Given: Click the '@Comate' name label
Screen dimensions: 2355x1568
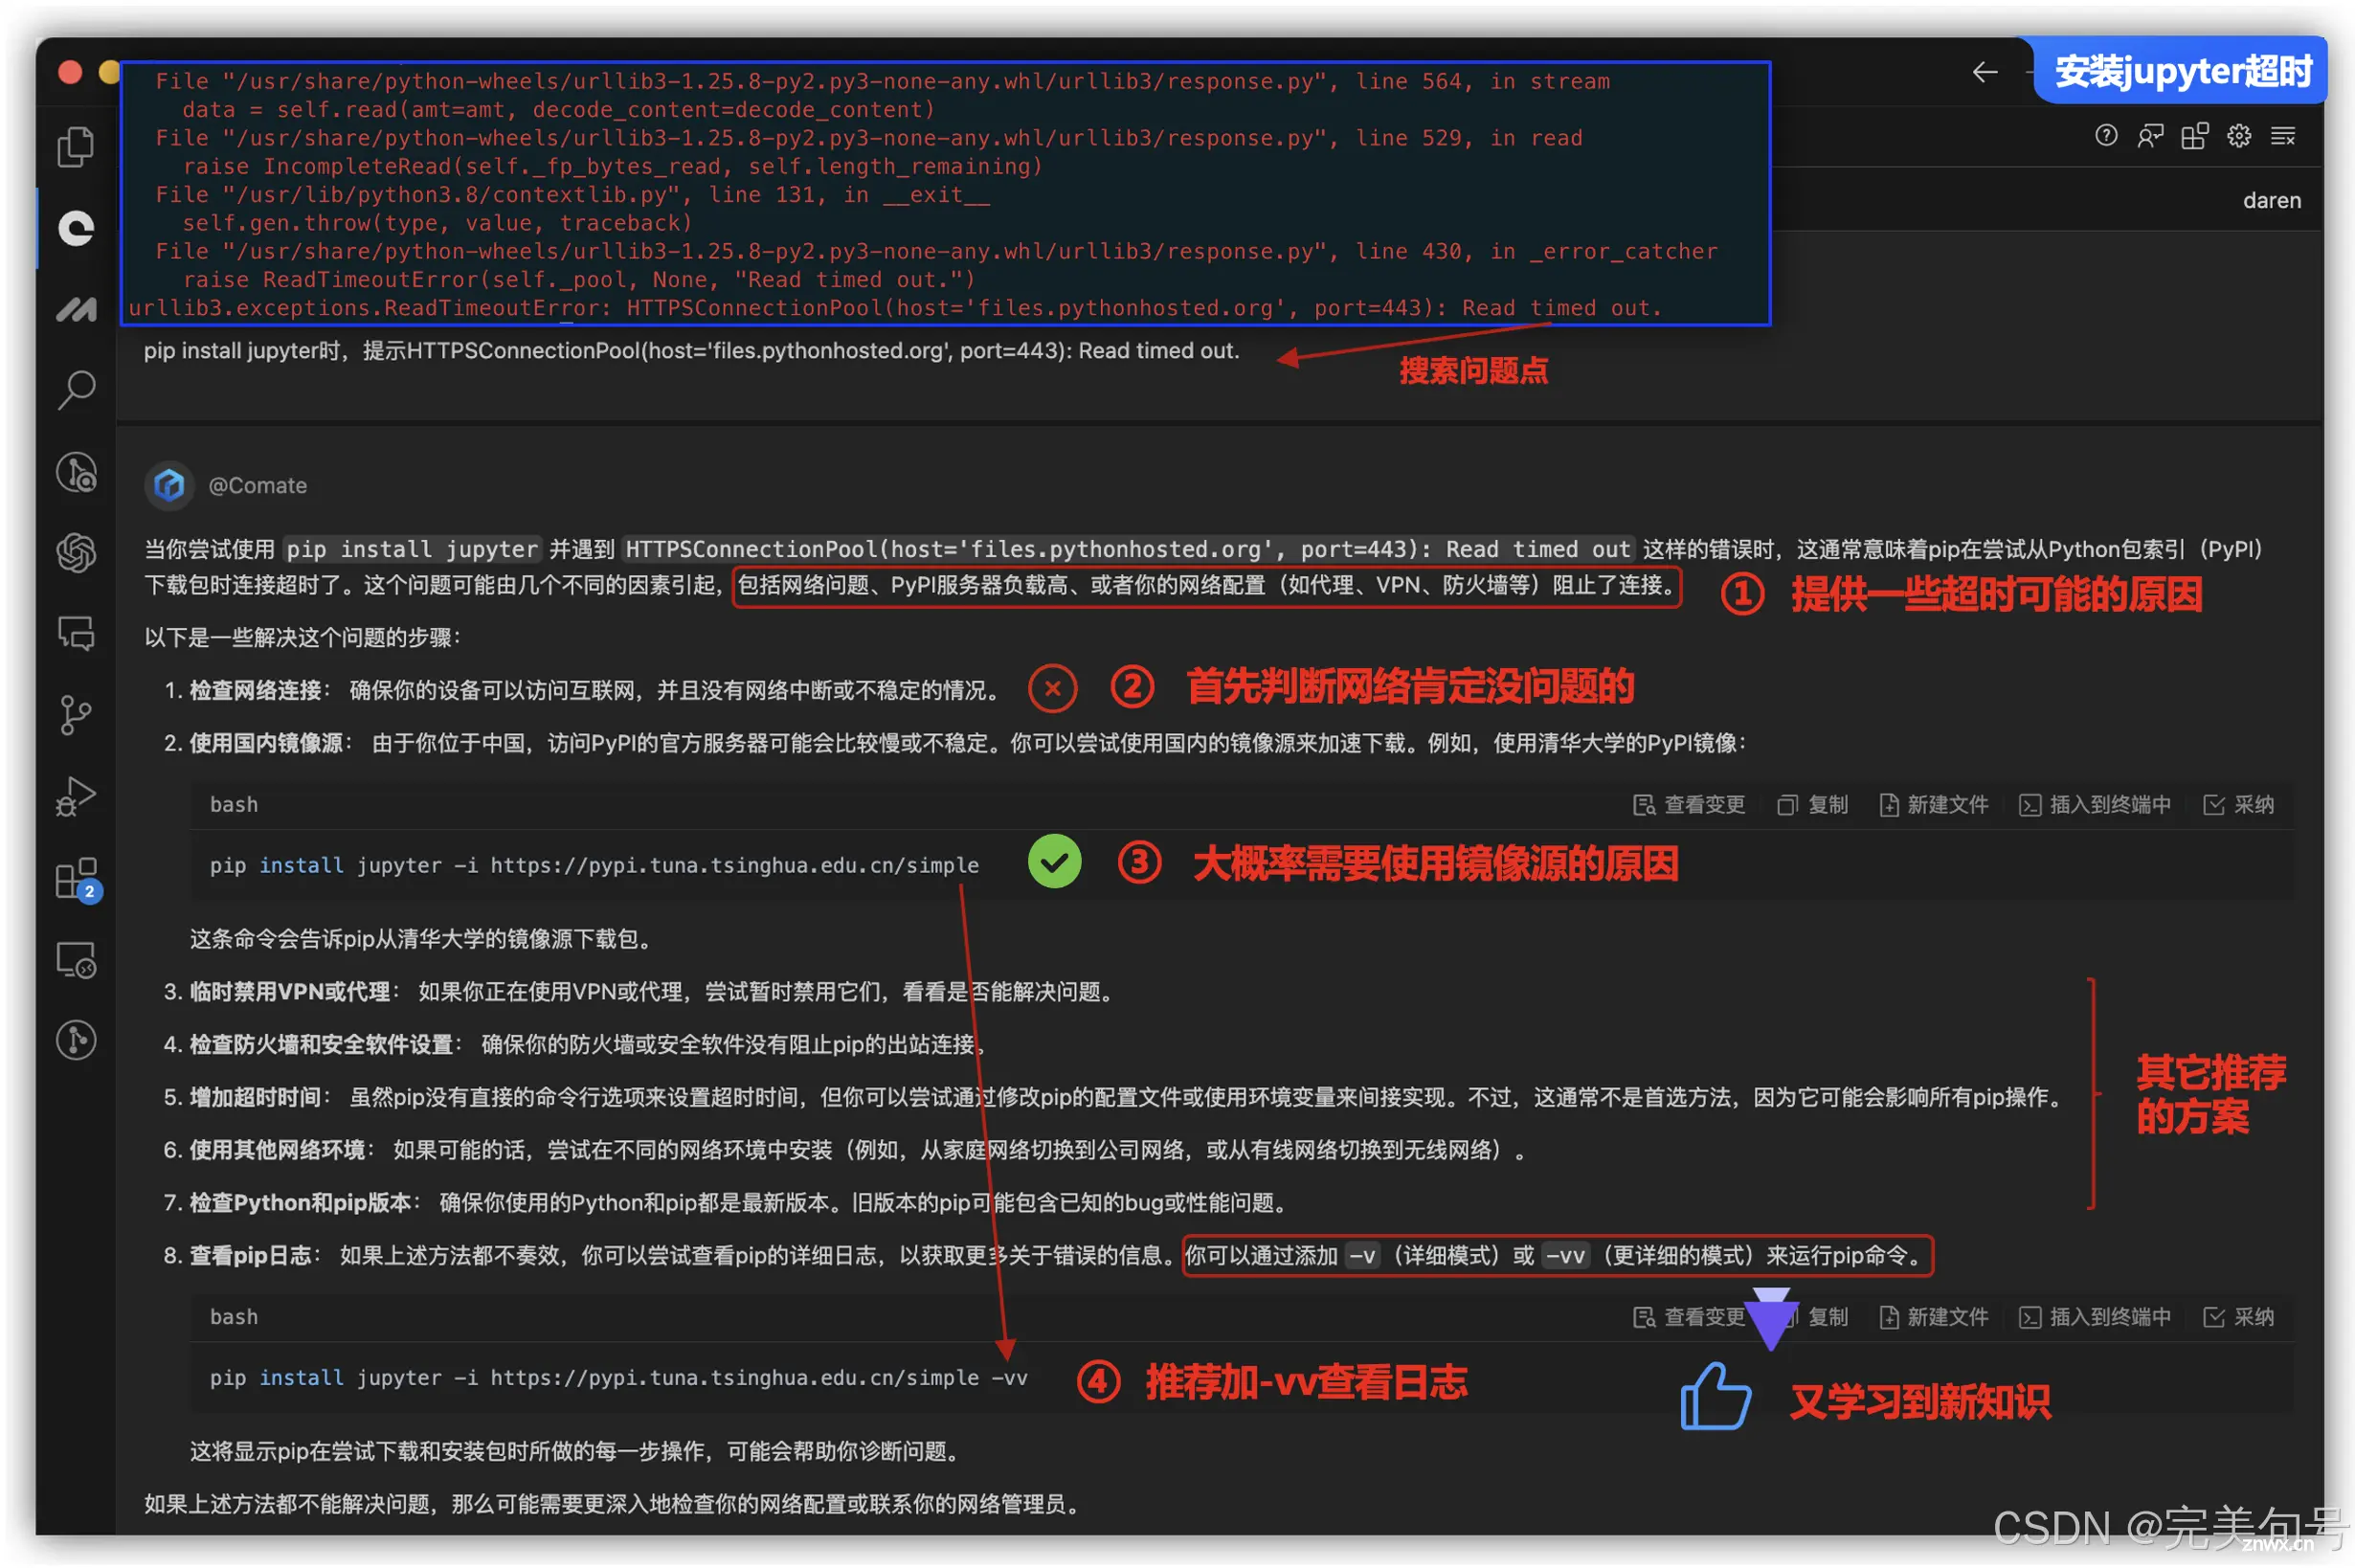Looking at the screenshot, I should click(257, 485).
